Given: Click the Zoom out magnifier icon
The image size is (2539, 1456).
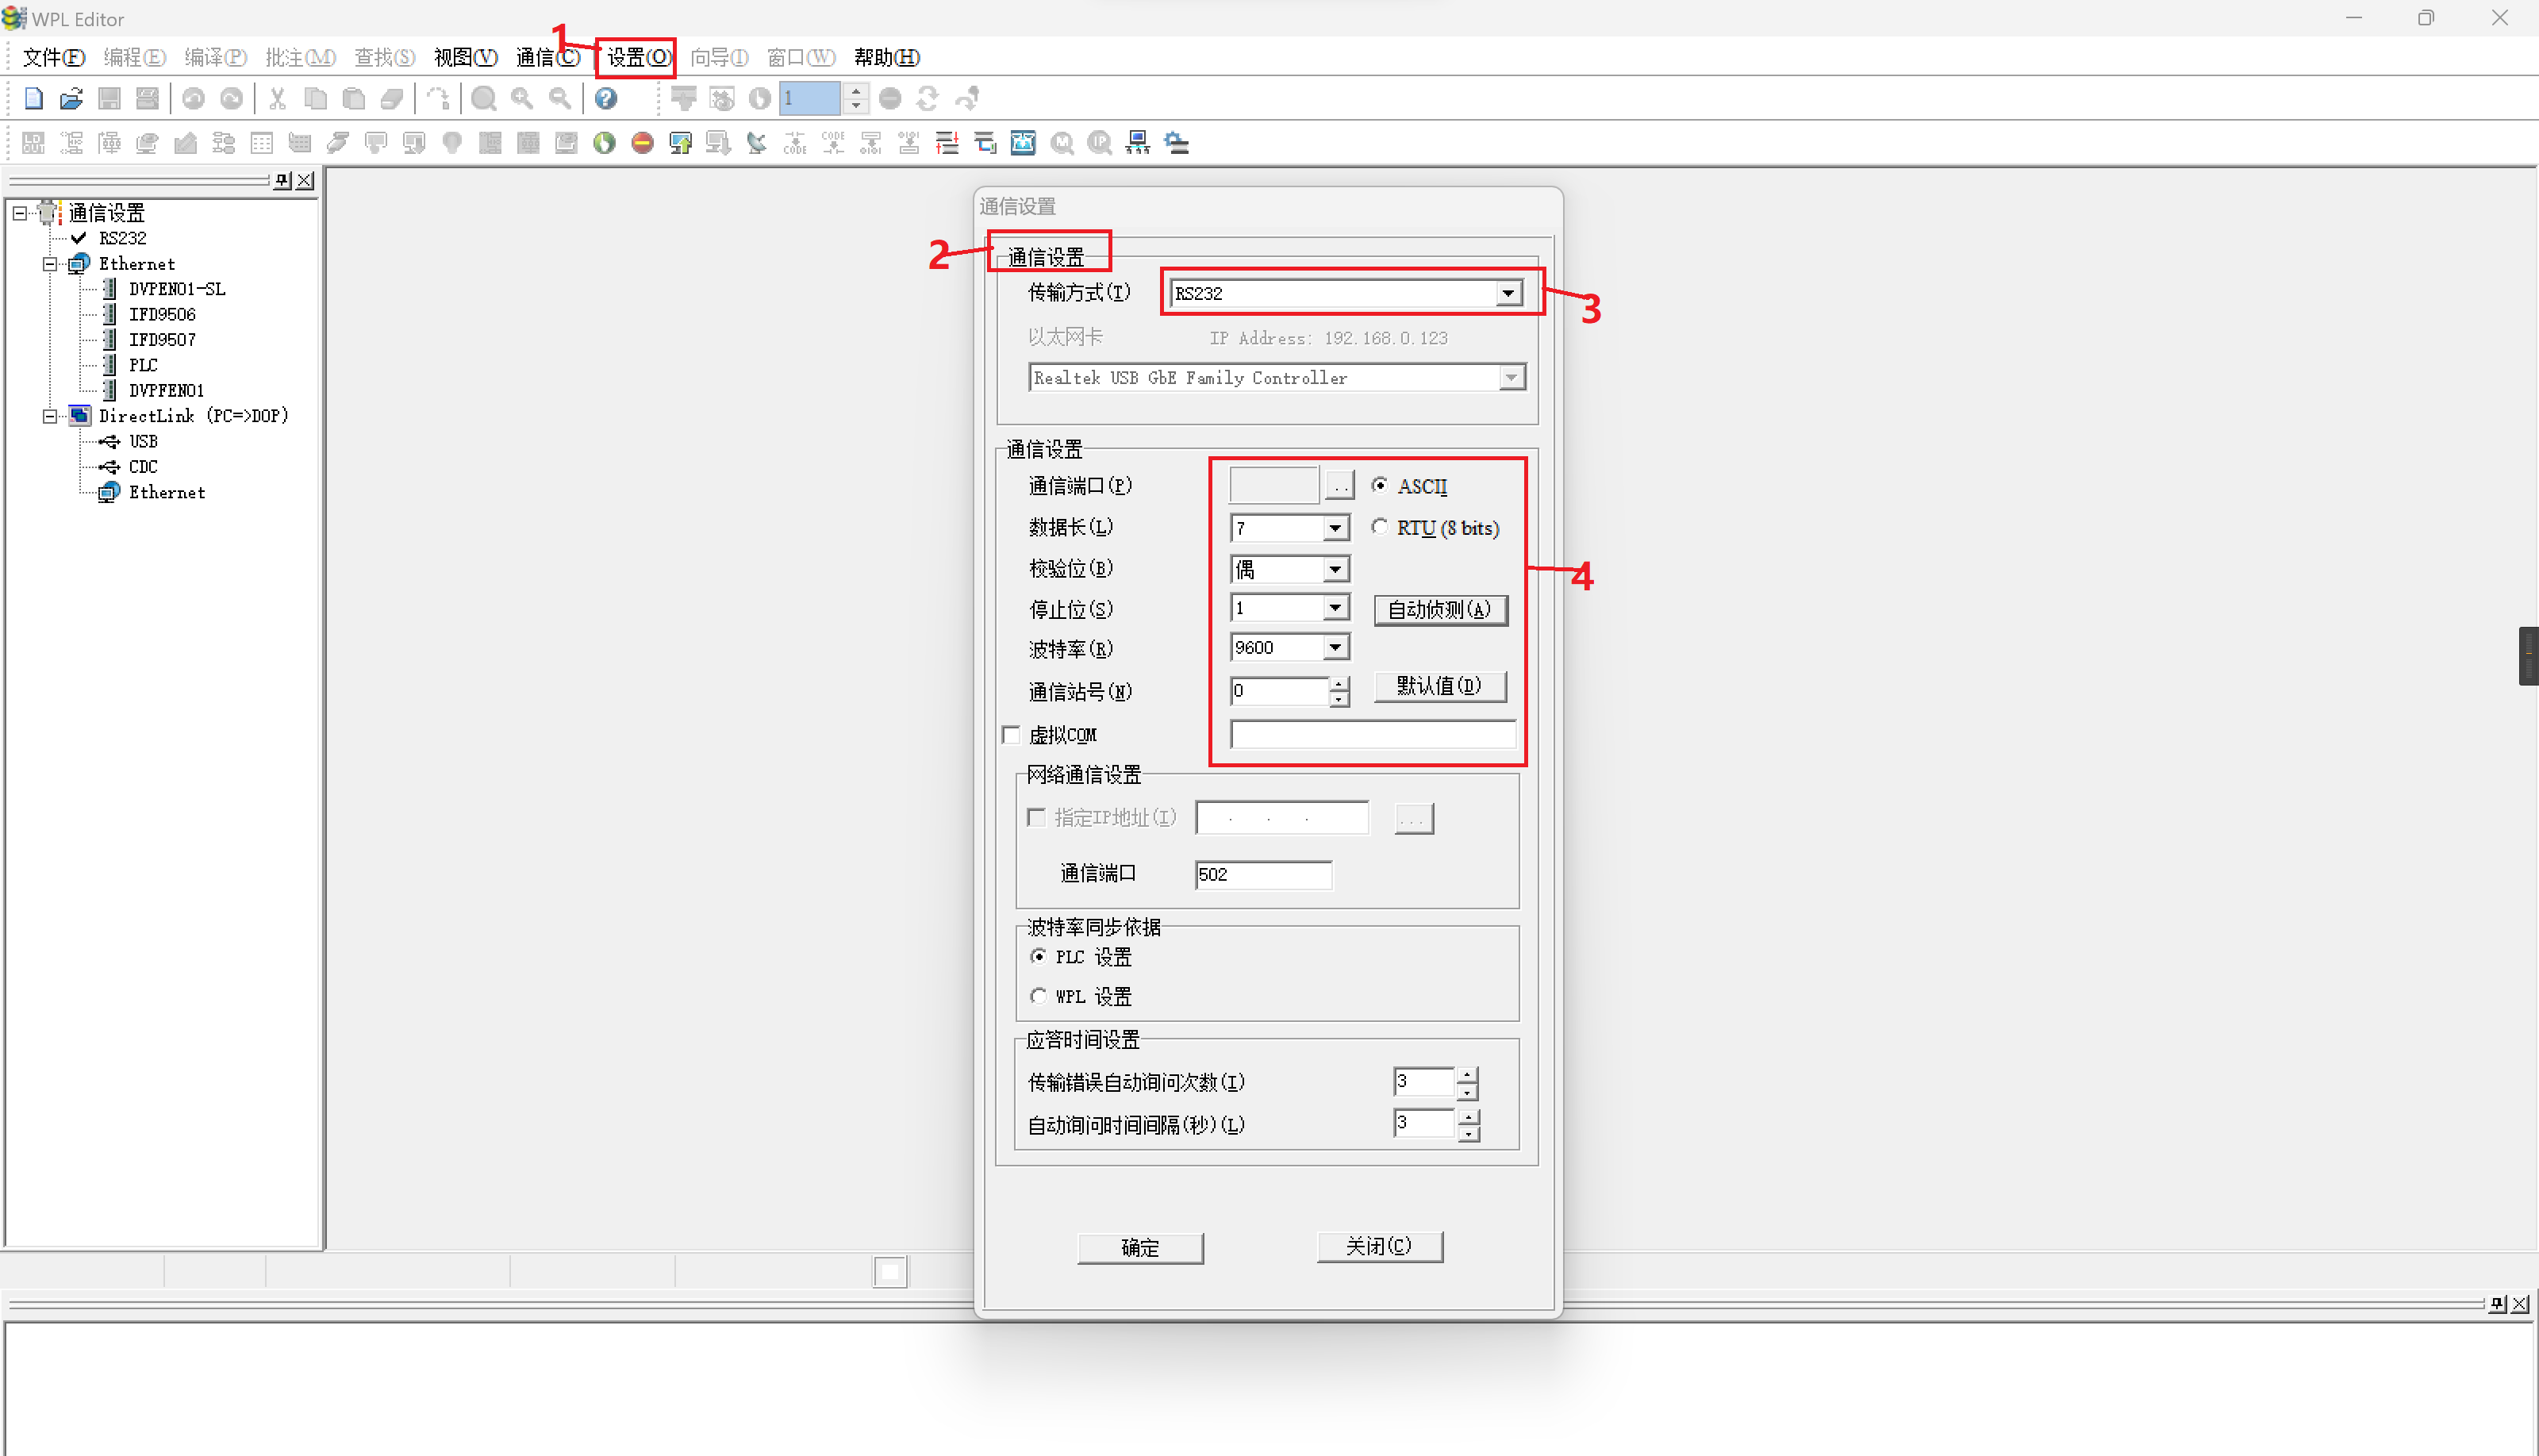Looking at the screenshot, I should coord(560,98).
